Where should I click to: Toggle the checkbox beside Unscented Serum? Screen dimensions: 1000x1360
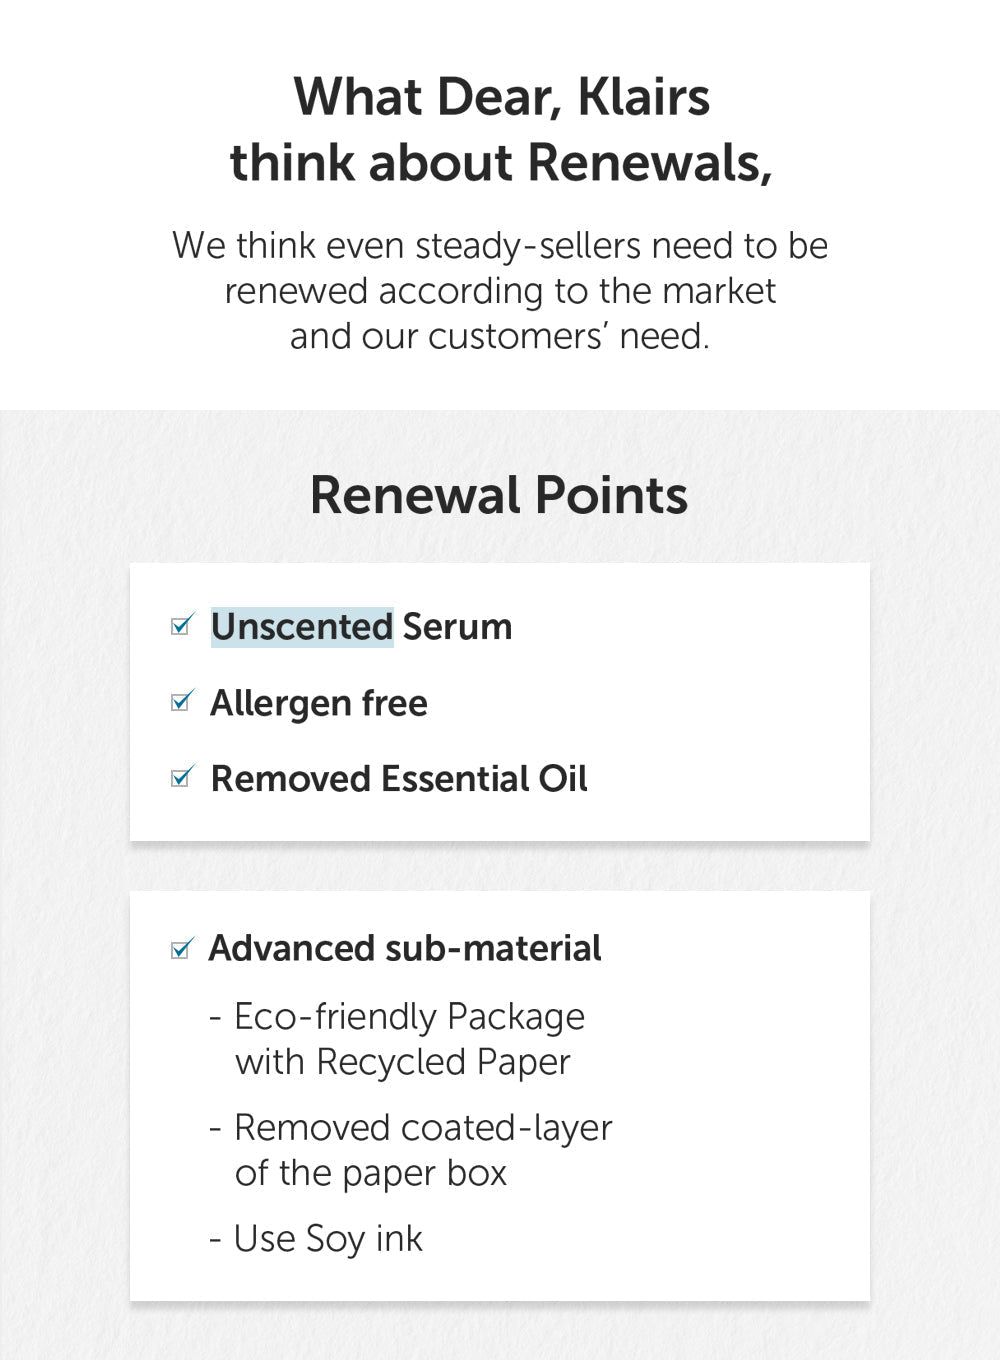click(x=181, y=626)
